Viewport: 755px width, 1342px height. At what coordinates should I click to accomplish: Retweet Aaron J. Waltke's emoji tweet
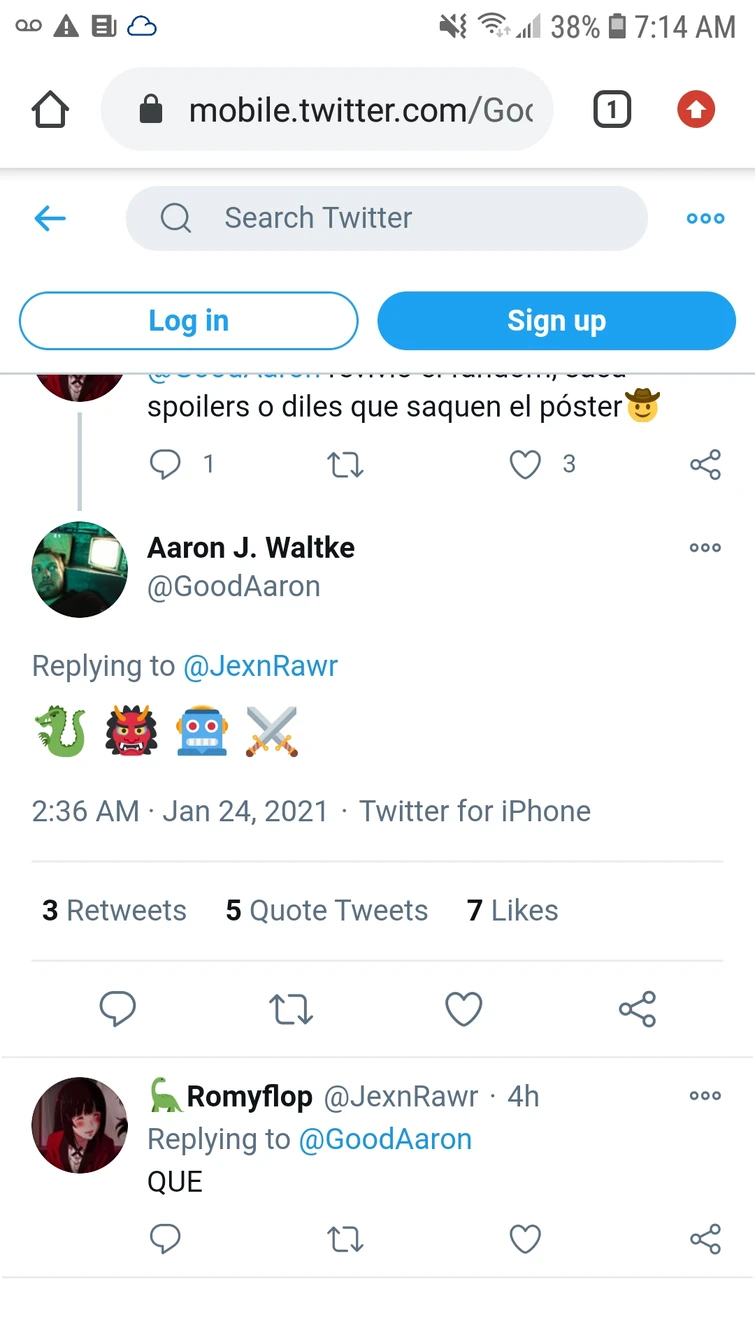pos(292,1009)
